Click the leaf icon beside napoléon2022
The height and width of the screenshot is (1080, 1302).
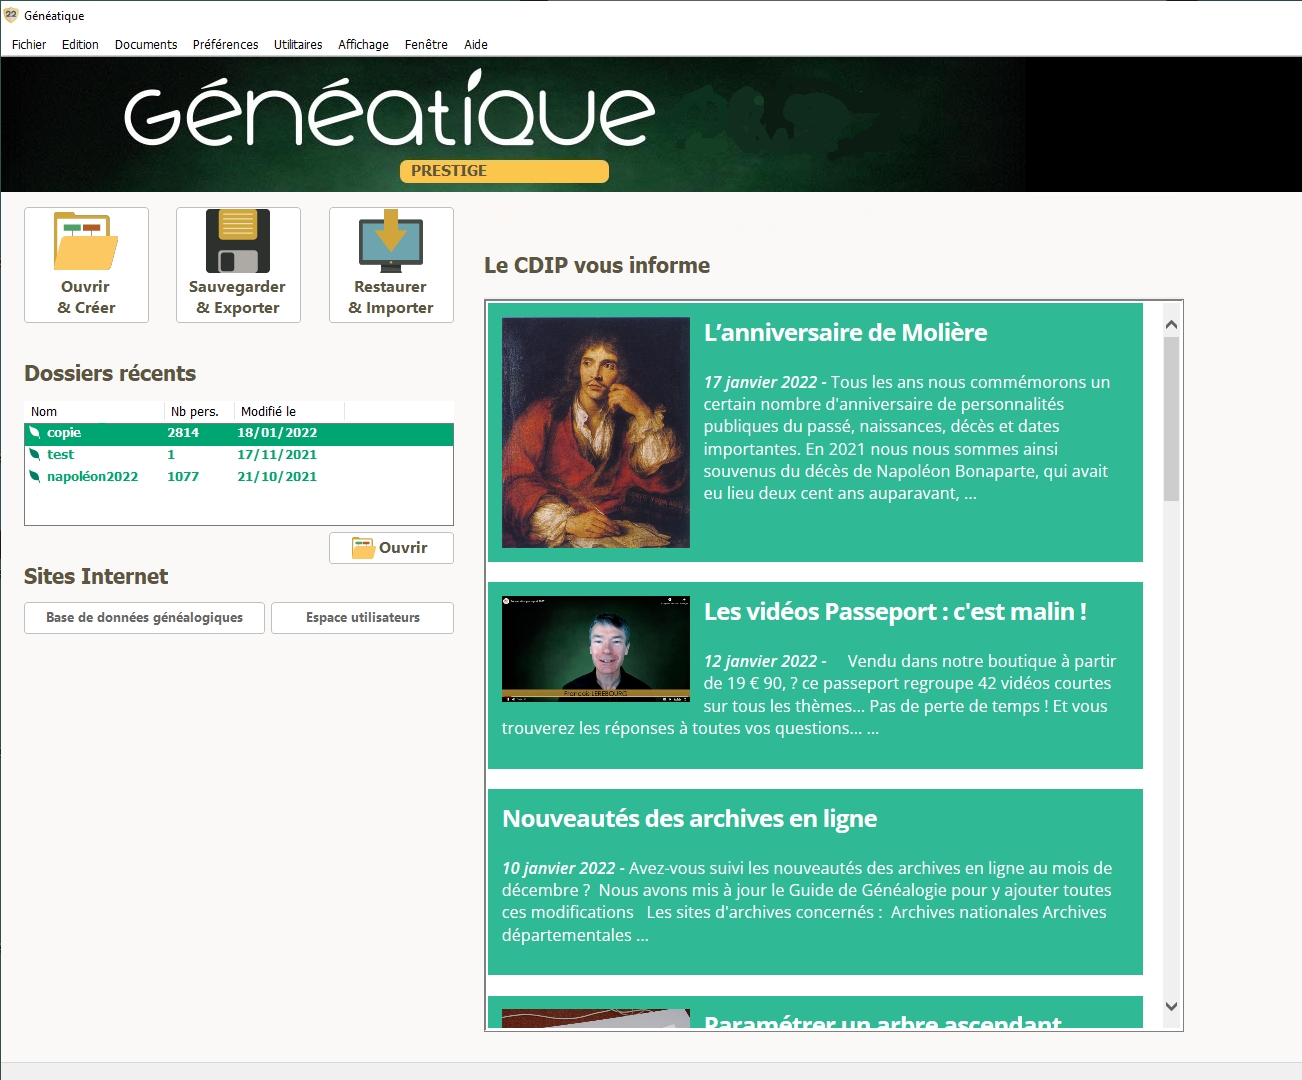[35, 477]
